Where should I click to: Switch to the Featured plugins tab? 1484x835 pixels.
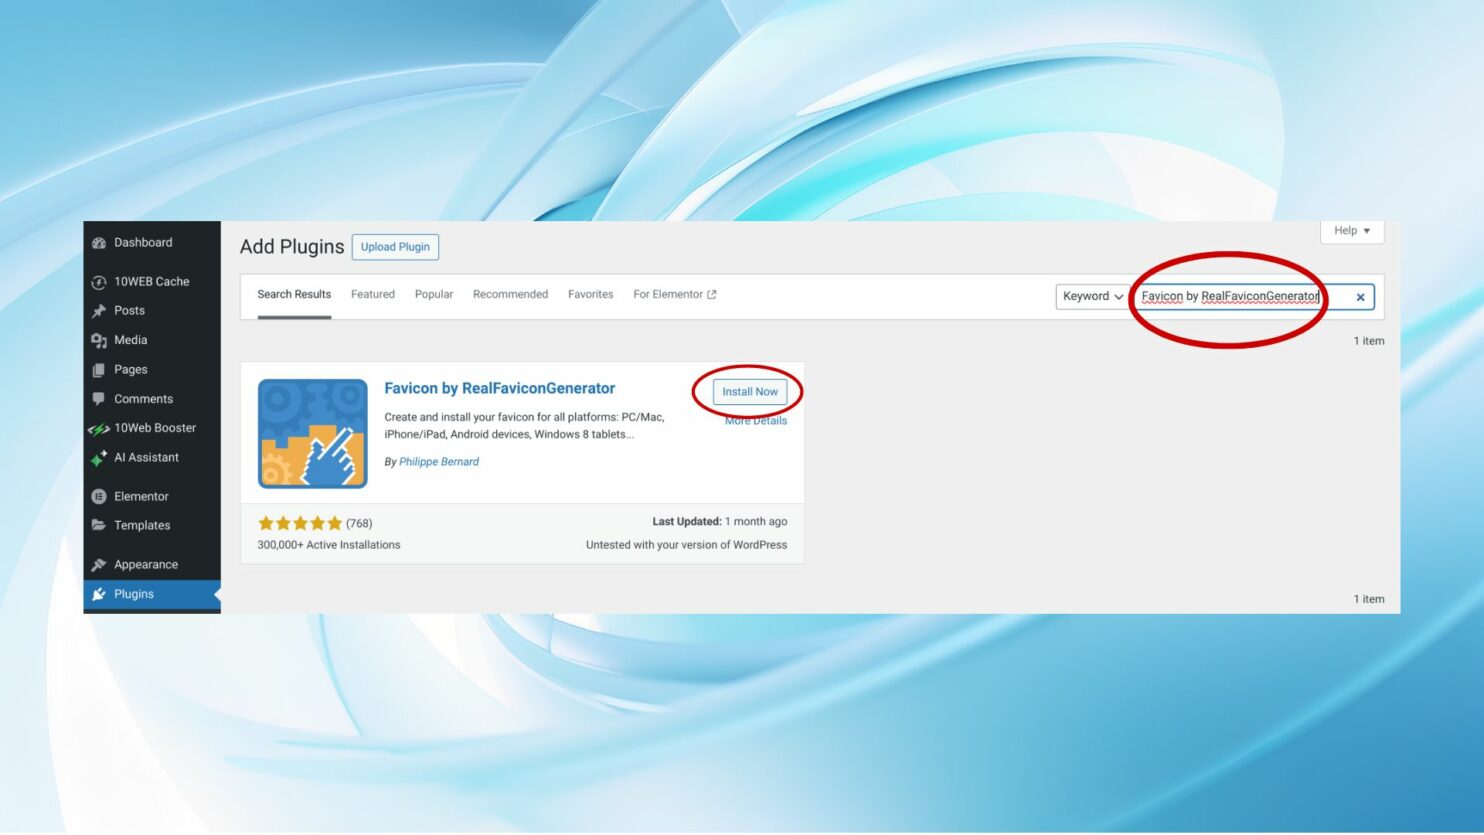372,294
